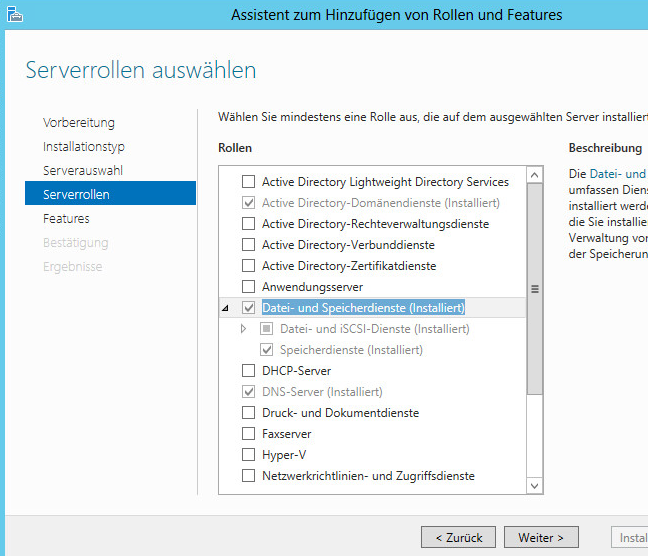
Task: Toggle Active Directory-Domänendienste (Installiert) checkbox
Action: click(248, 203)
